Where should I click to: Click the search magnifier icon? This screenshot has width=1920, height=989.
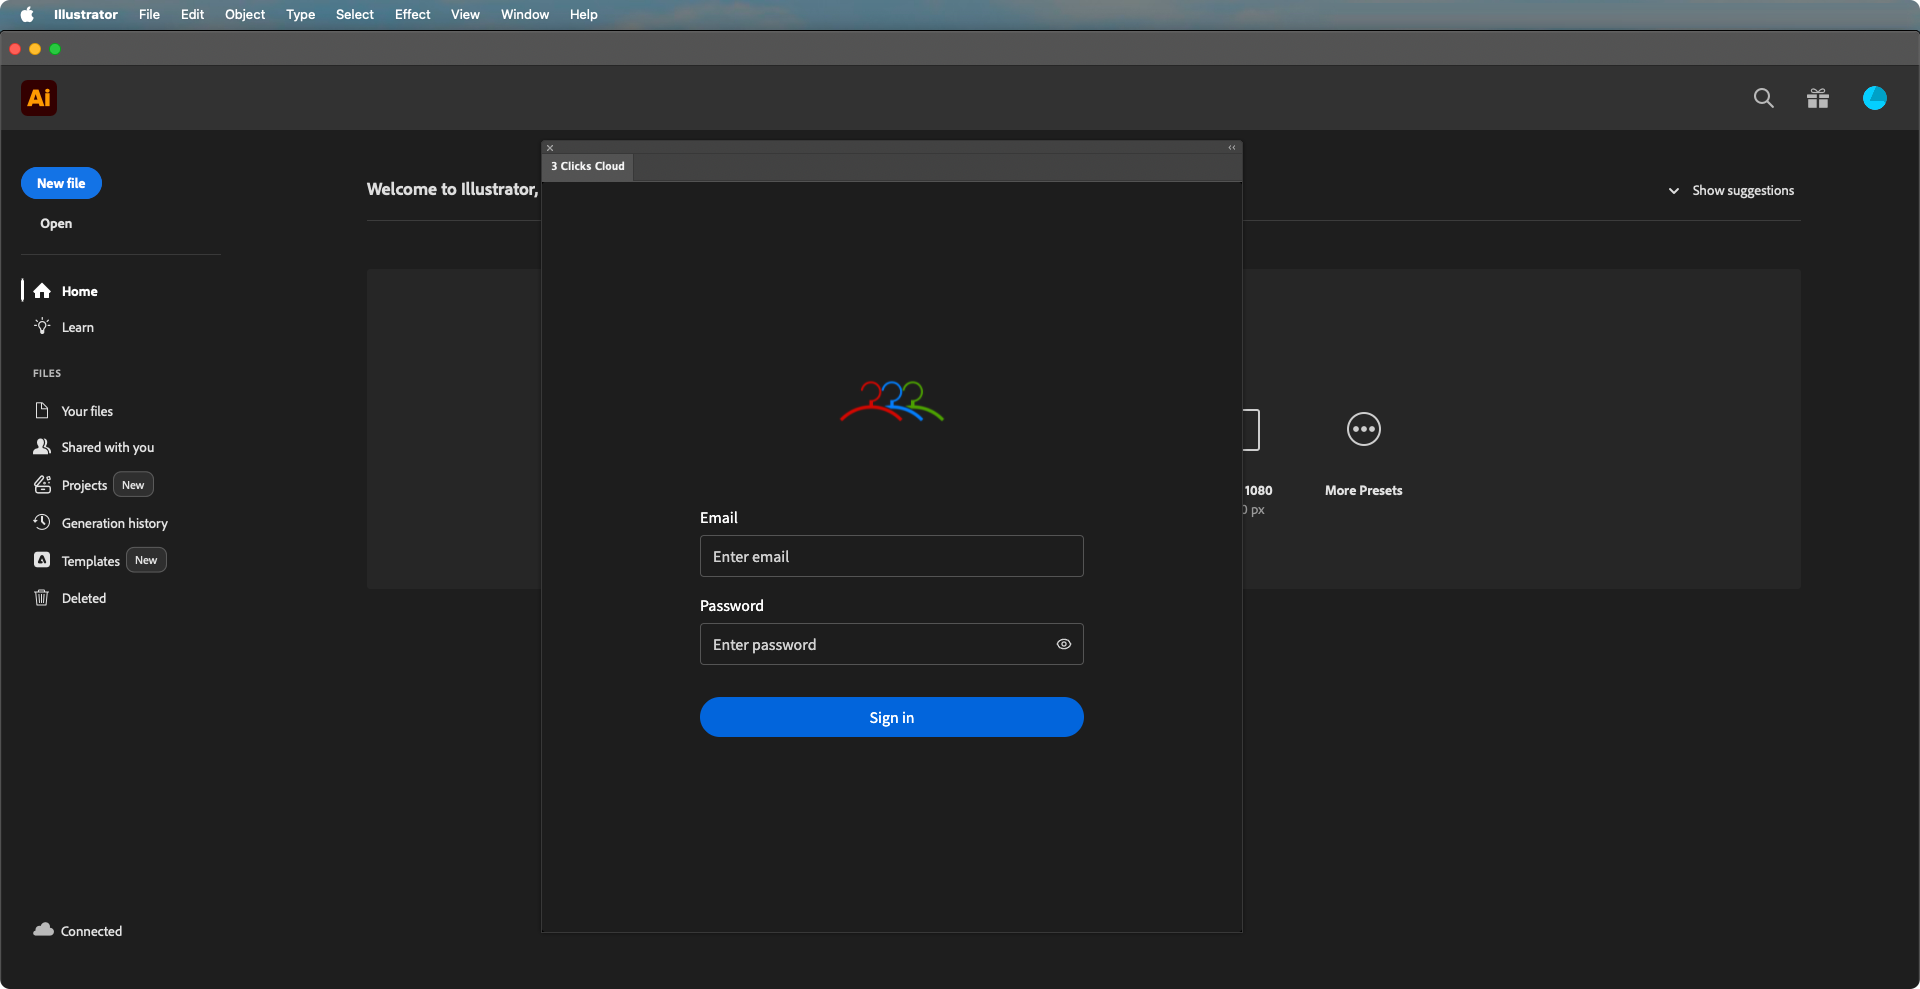pos(1763,98)
